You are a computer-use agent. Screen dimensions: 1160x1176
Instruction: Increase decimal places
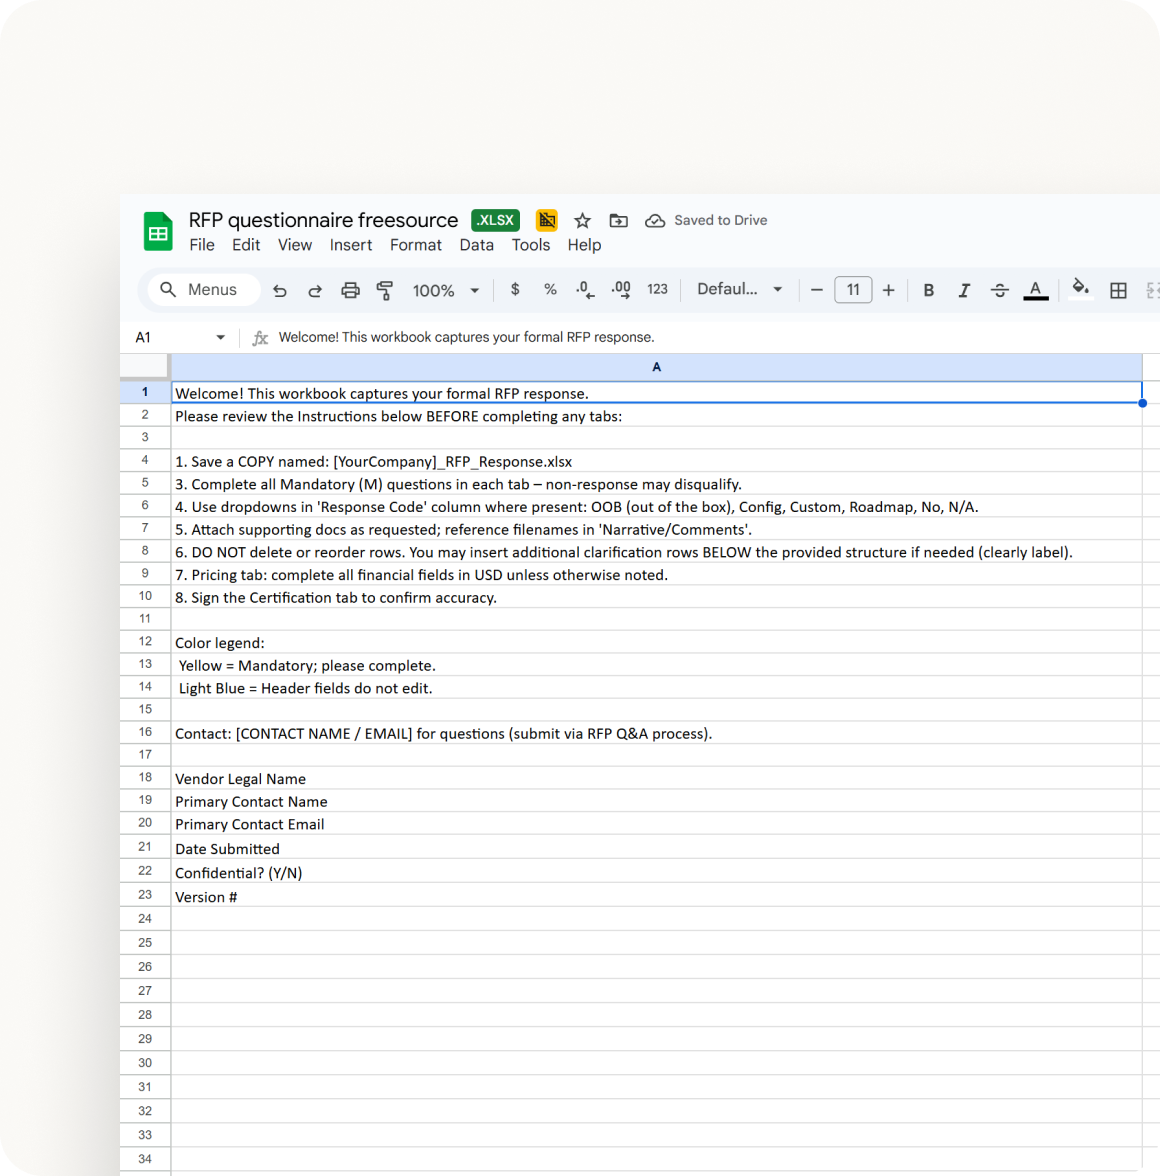[621, 290]
